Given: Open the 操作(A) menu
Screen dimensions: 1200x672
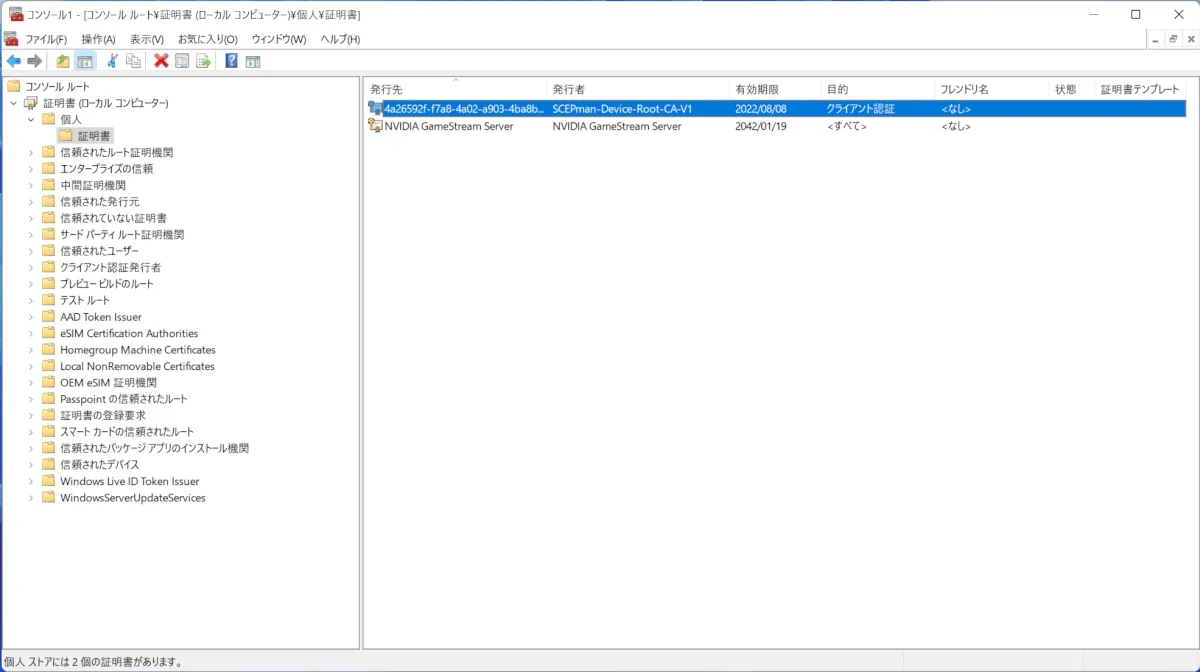Looking at the screenshot, I should click(98, 39).
